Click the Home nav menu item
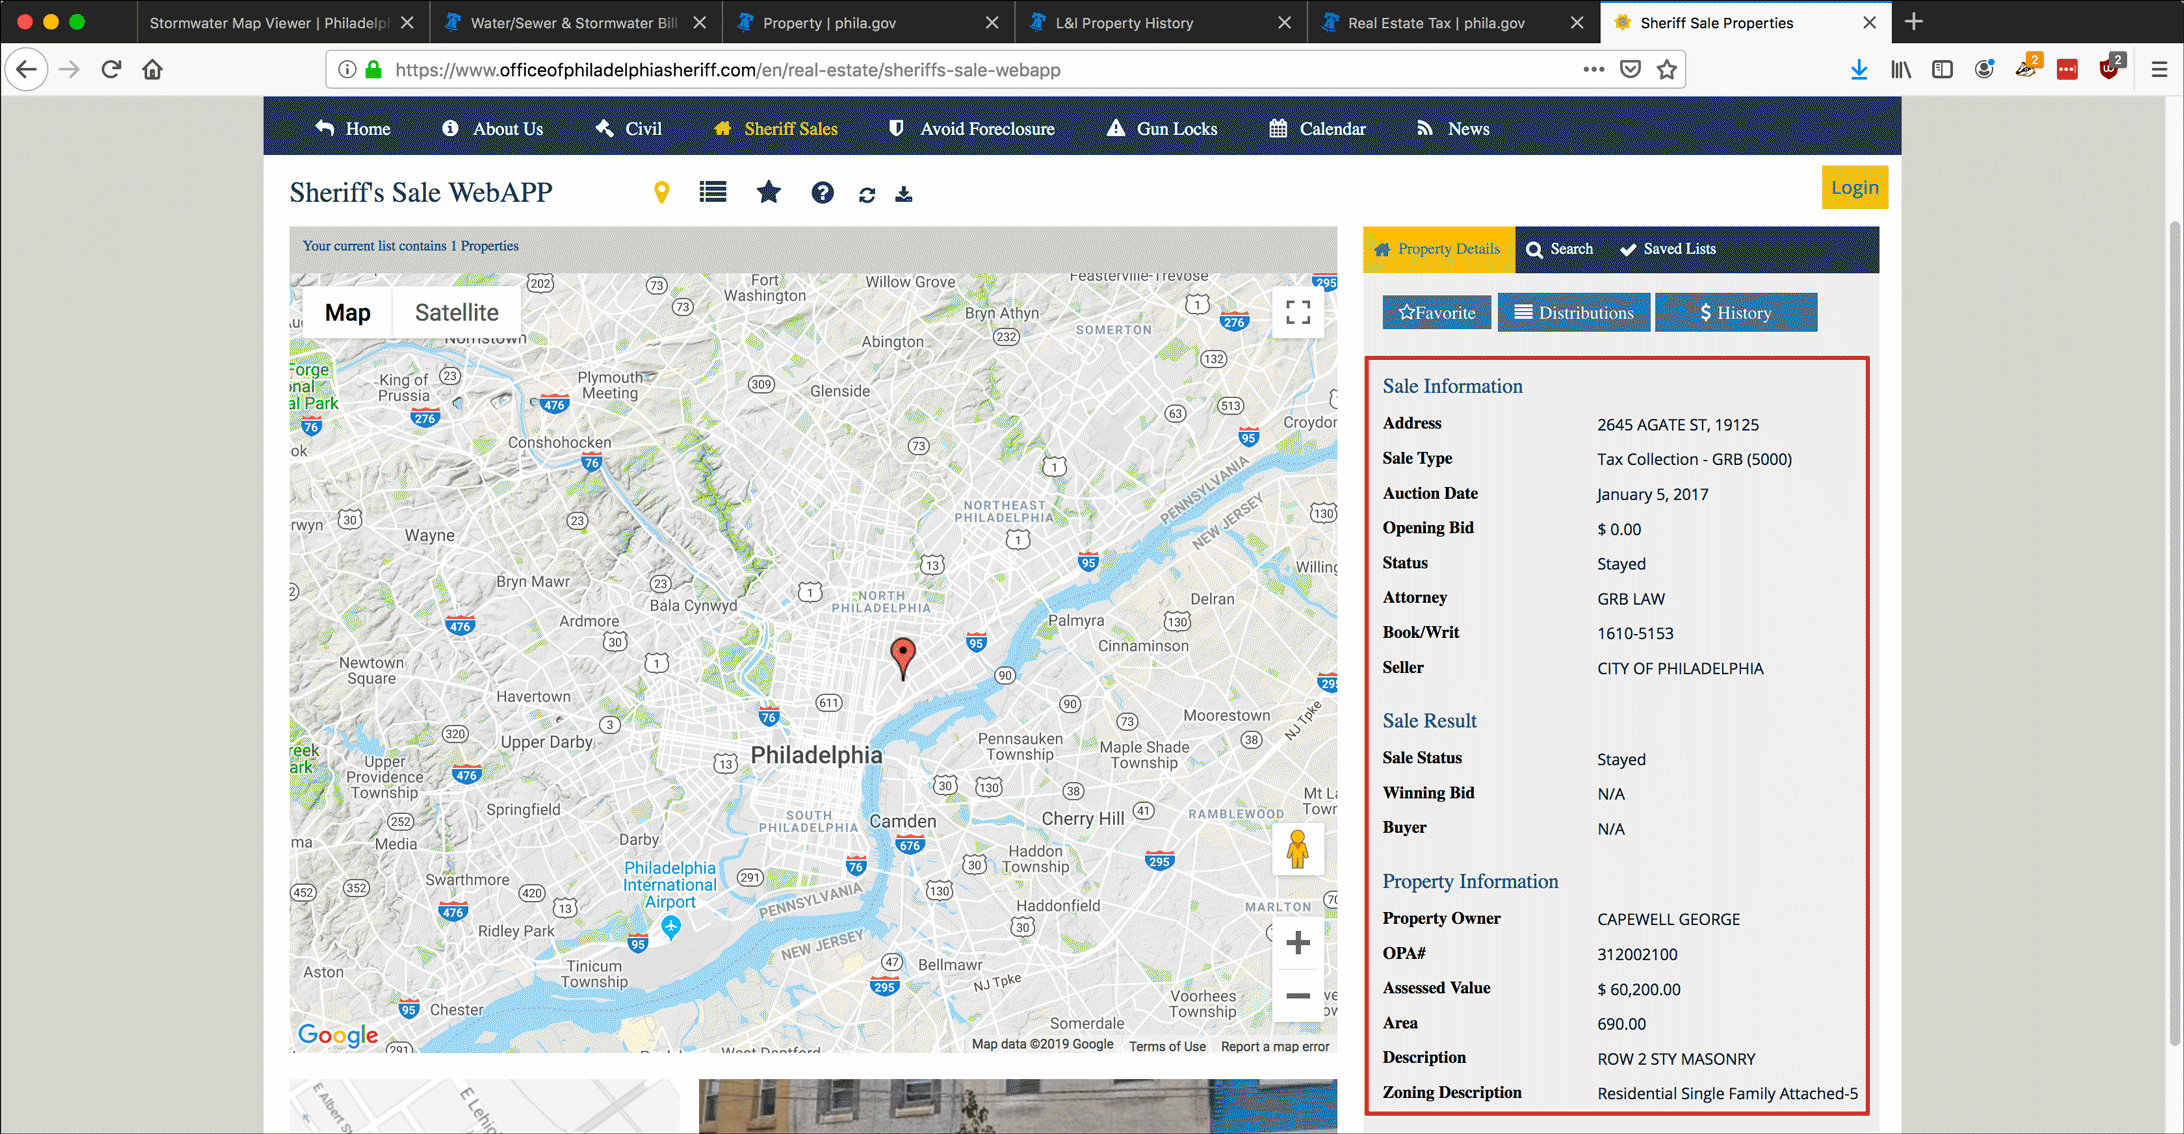 click(x=352, y=128)
